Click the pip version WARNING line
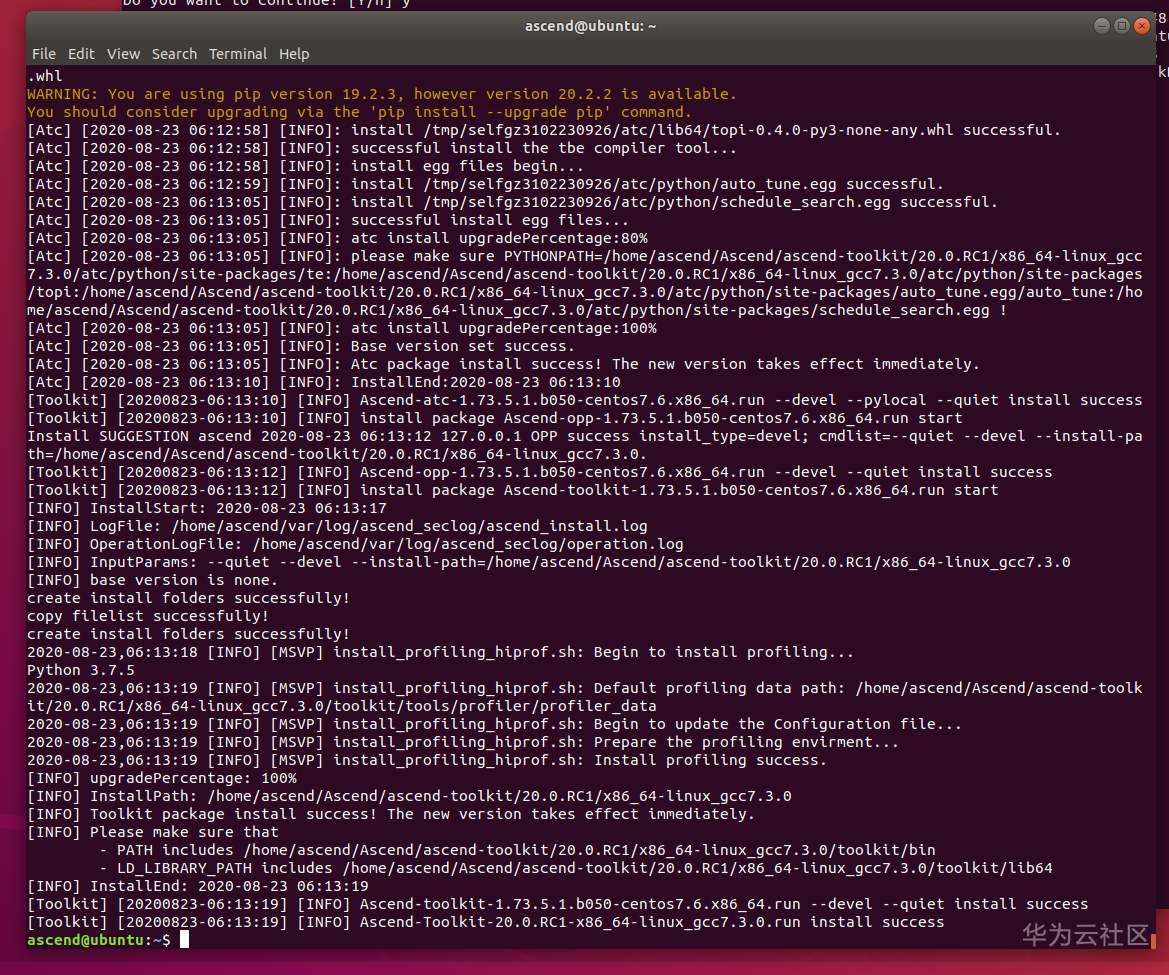Viewport: 1169px width, 975px height. (x=382, y=94)
